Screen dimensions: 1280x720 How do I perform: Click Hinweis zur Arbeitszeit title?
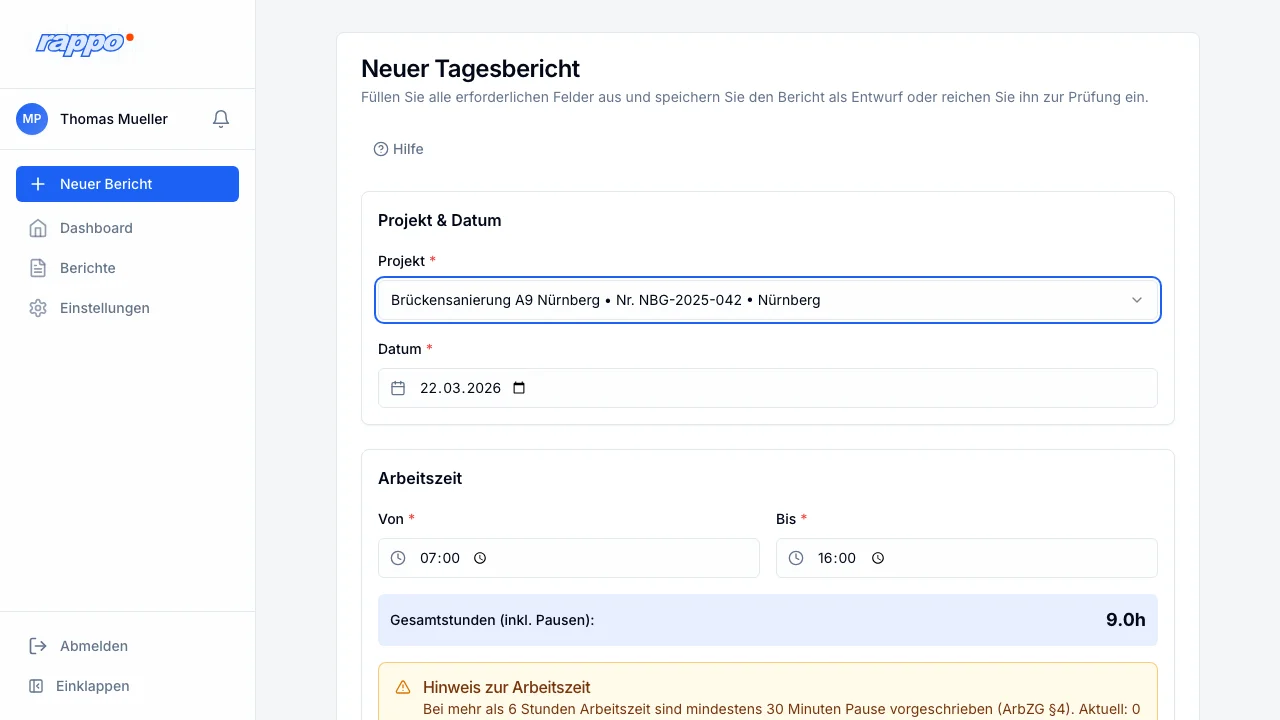507,688
